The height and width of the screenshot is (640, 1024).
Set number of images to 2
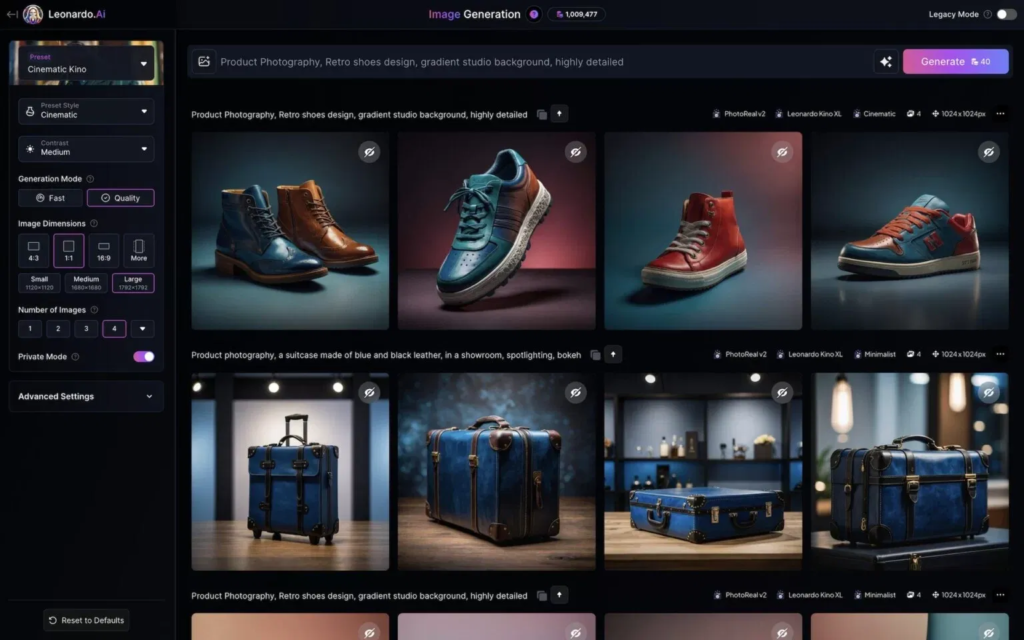coord(58,329)
